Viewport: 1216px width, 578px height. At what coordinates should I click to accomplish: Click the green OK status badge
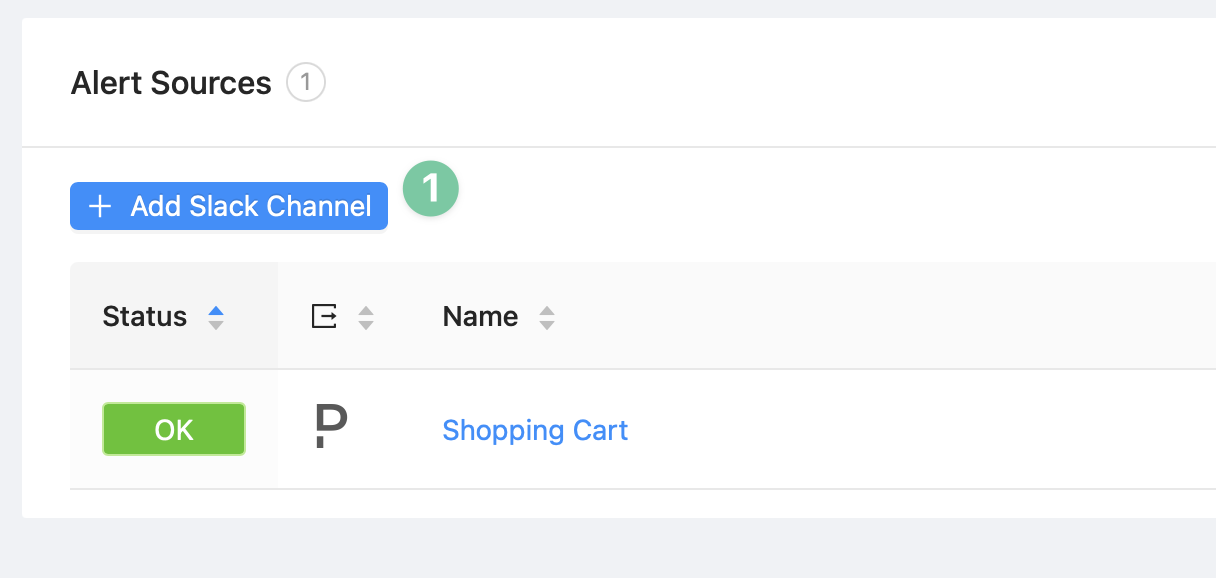(x=174, y=429)
